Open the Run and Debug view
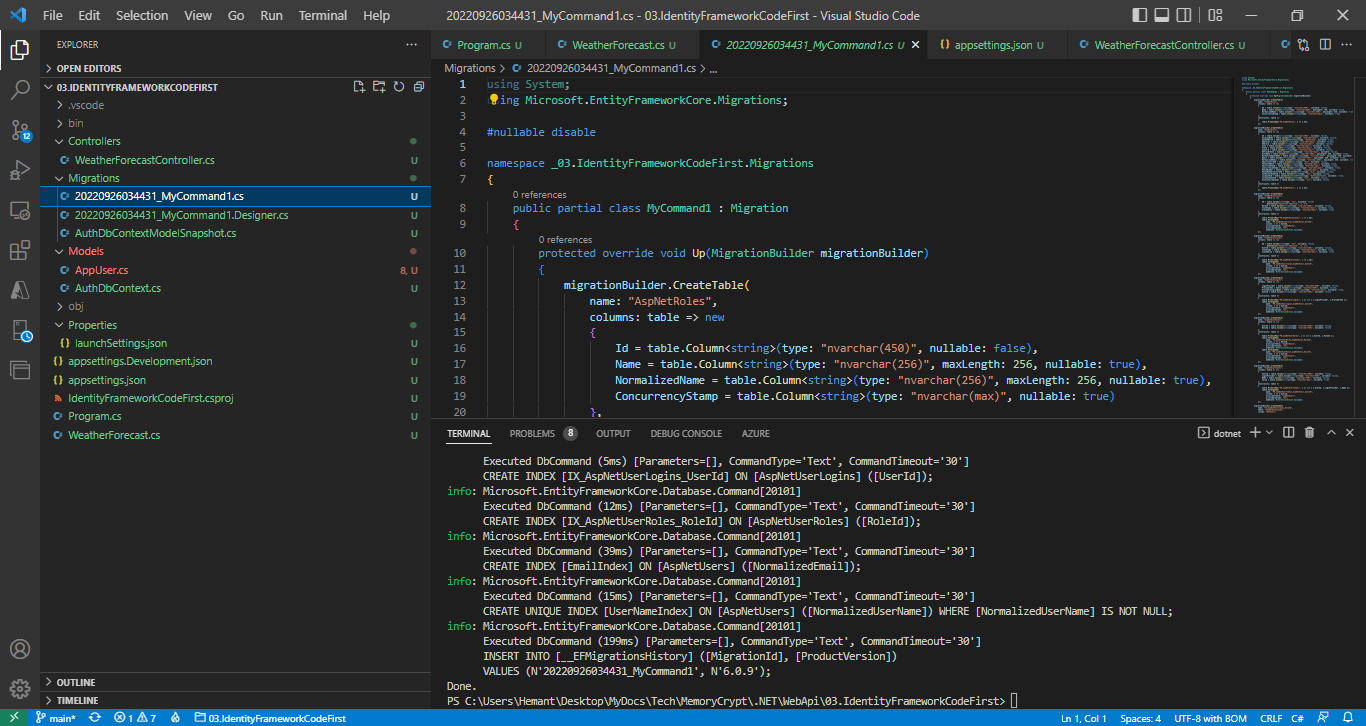Screen dimensions: 1366x726 click(x=20, y=170)
